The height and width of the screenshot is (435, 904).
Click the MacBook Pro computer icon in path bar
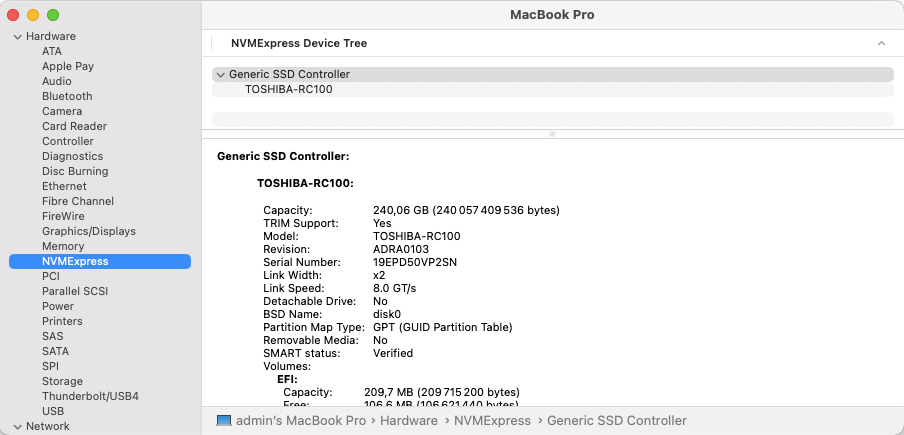pyautogui.click(x=224, y=421)
